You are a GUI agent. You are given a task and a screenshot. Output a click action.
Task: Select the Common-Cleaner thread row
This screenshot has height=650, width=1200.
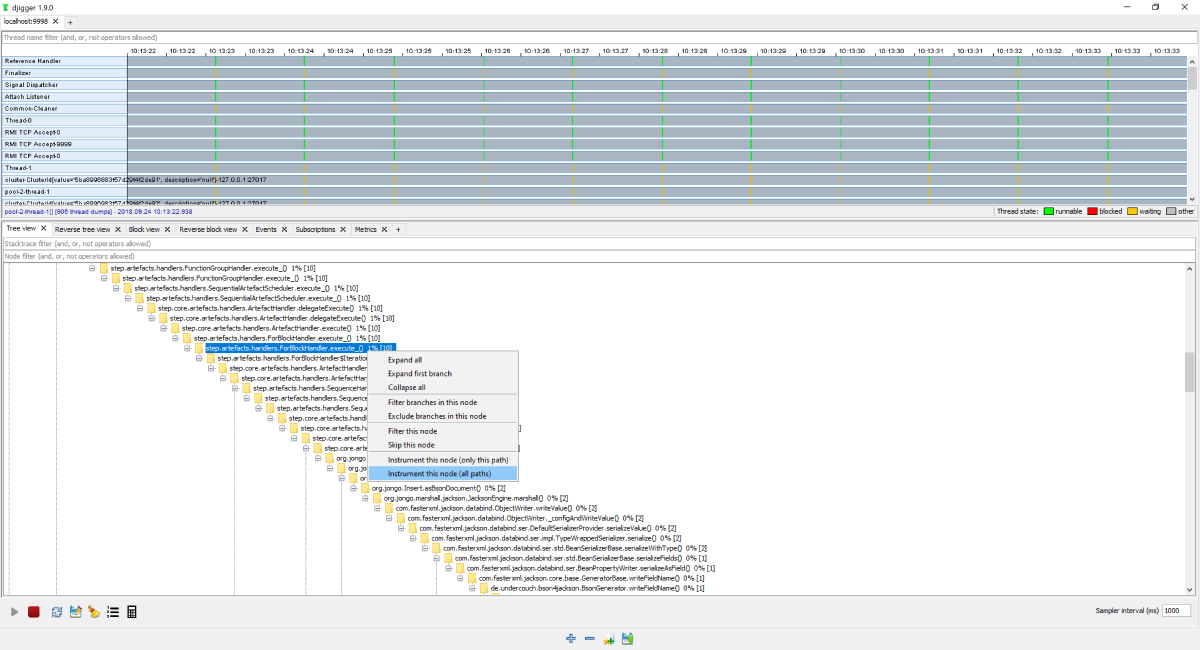[x=64, y=108]
